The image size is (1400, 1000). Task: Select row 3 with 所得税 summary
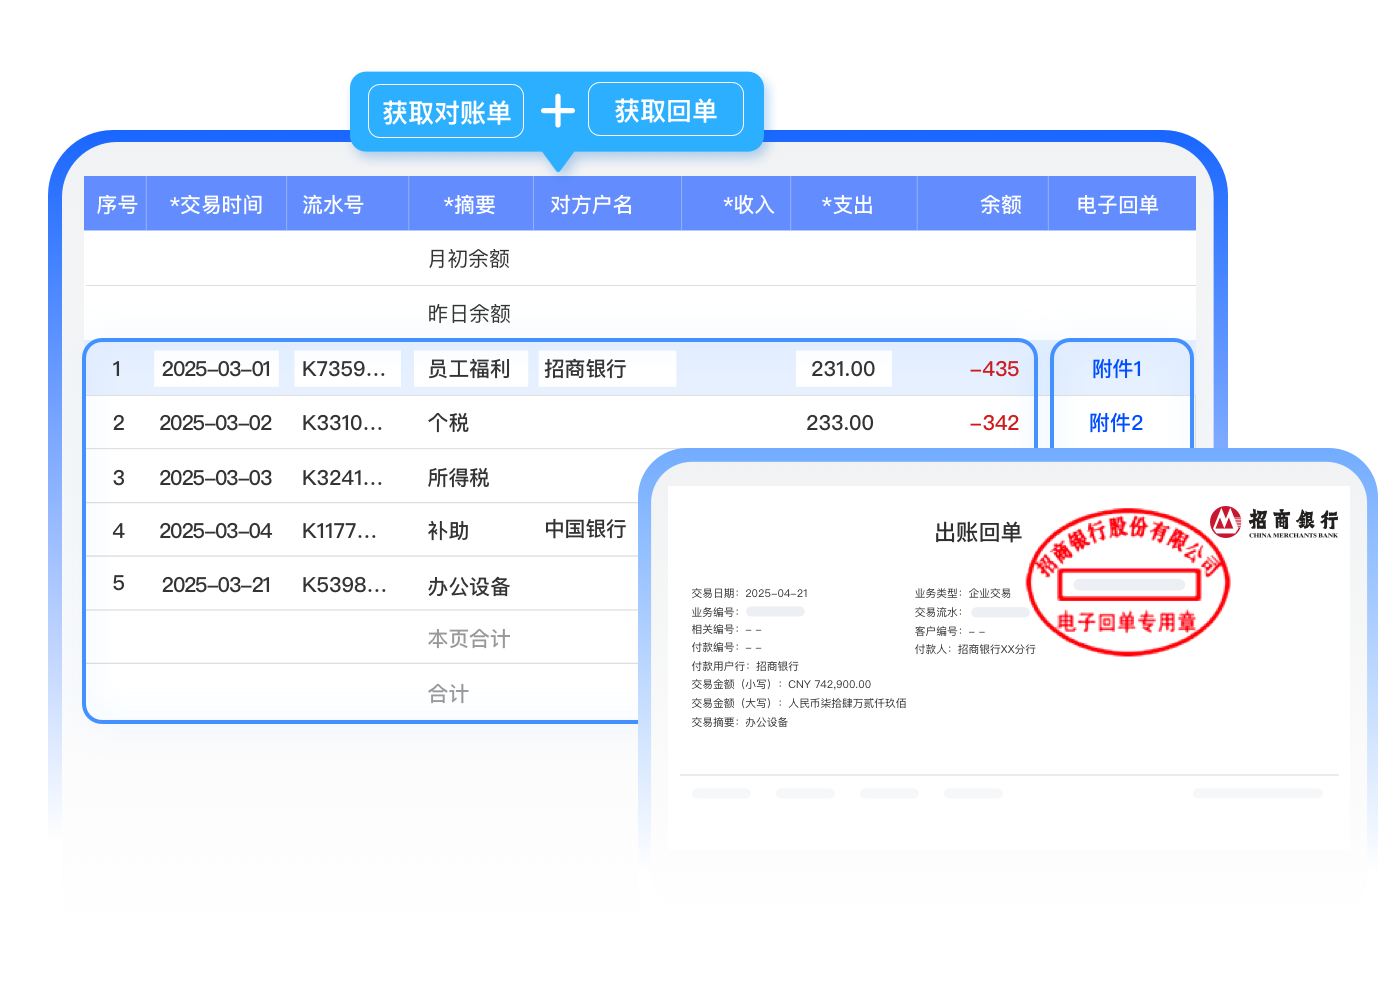click(x=458, y=478)
